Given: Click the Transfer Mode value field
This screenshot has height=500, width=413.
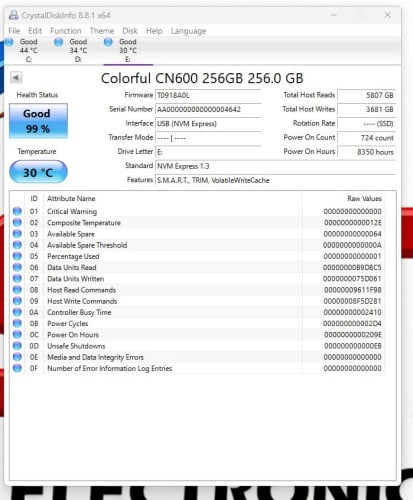Looking at the screenshot, I should [208, 138].
